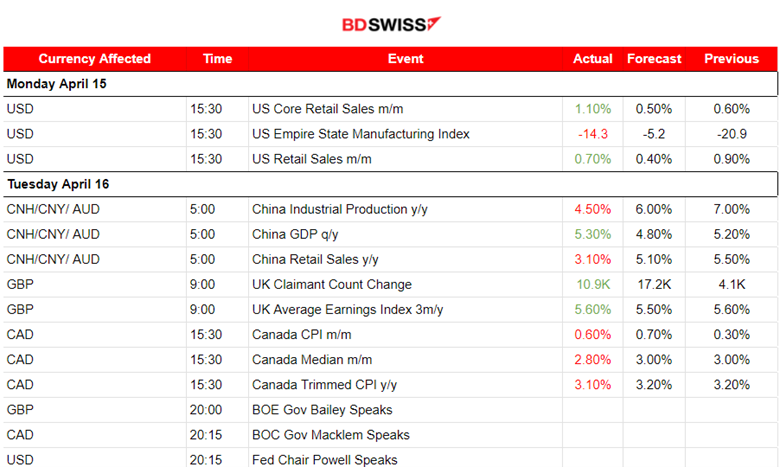This screenshot has width=780, height=467.
Task: Select the Actual column header
Action: [x=593, y=59]
